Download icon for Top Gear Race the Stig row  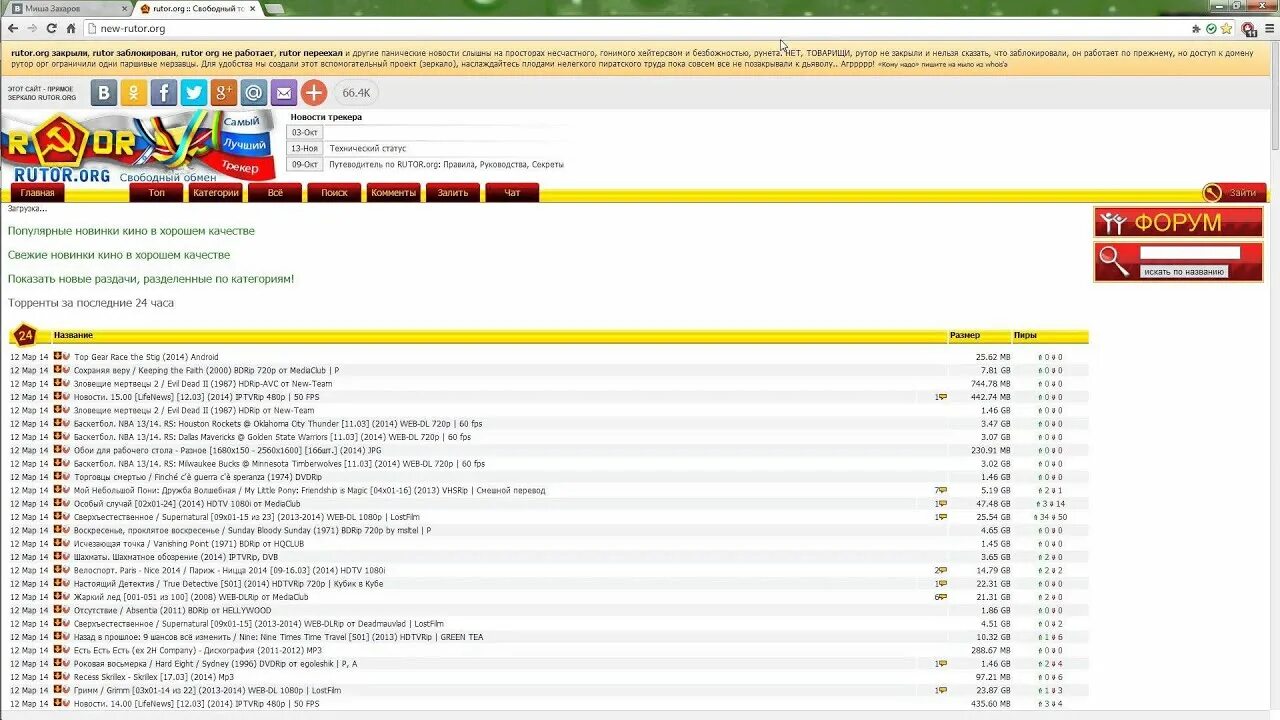point(58,356)
